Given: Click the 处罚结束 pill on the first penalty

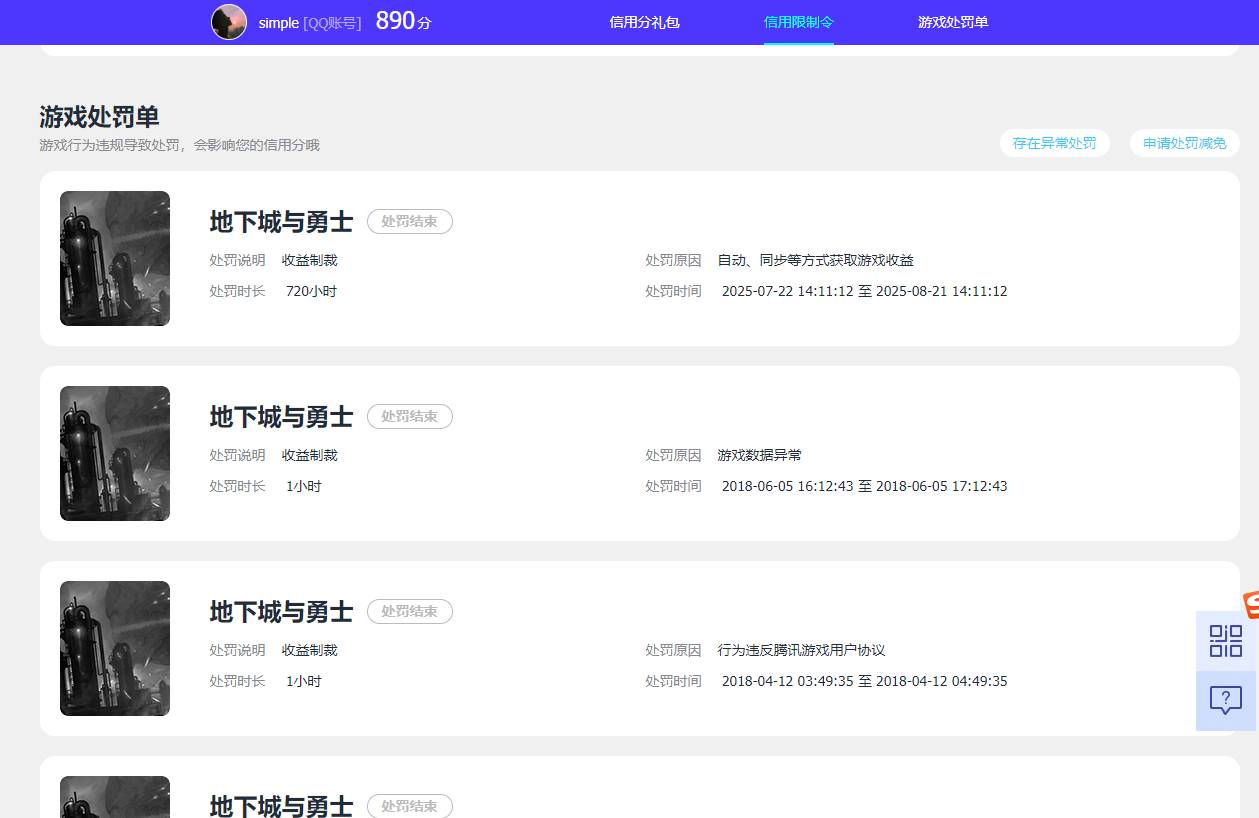Looking at the screenshot, I should tap(410, 221).
